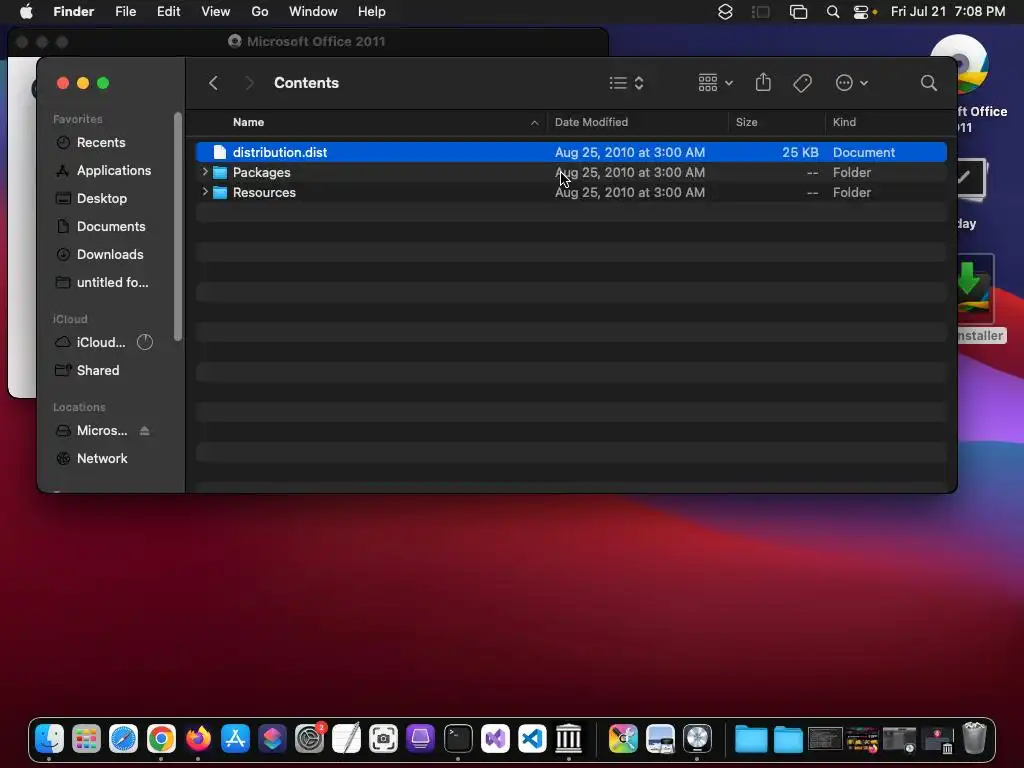Open the Go menu
This screenshot has height=768, width=1024.
(x=260, y=12)
